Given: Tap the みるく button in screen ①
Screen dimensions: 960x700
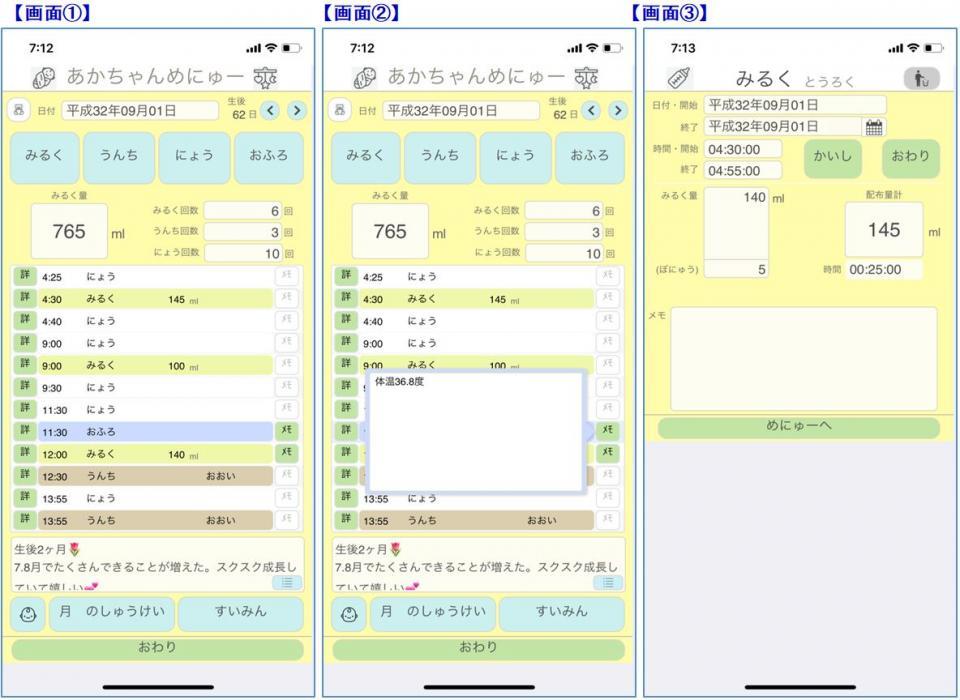Looking at the screenshot, I should pyautogui.click(x=44, y=157).
